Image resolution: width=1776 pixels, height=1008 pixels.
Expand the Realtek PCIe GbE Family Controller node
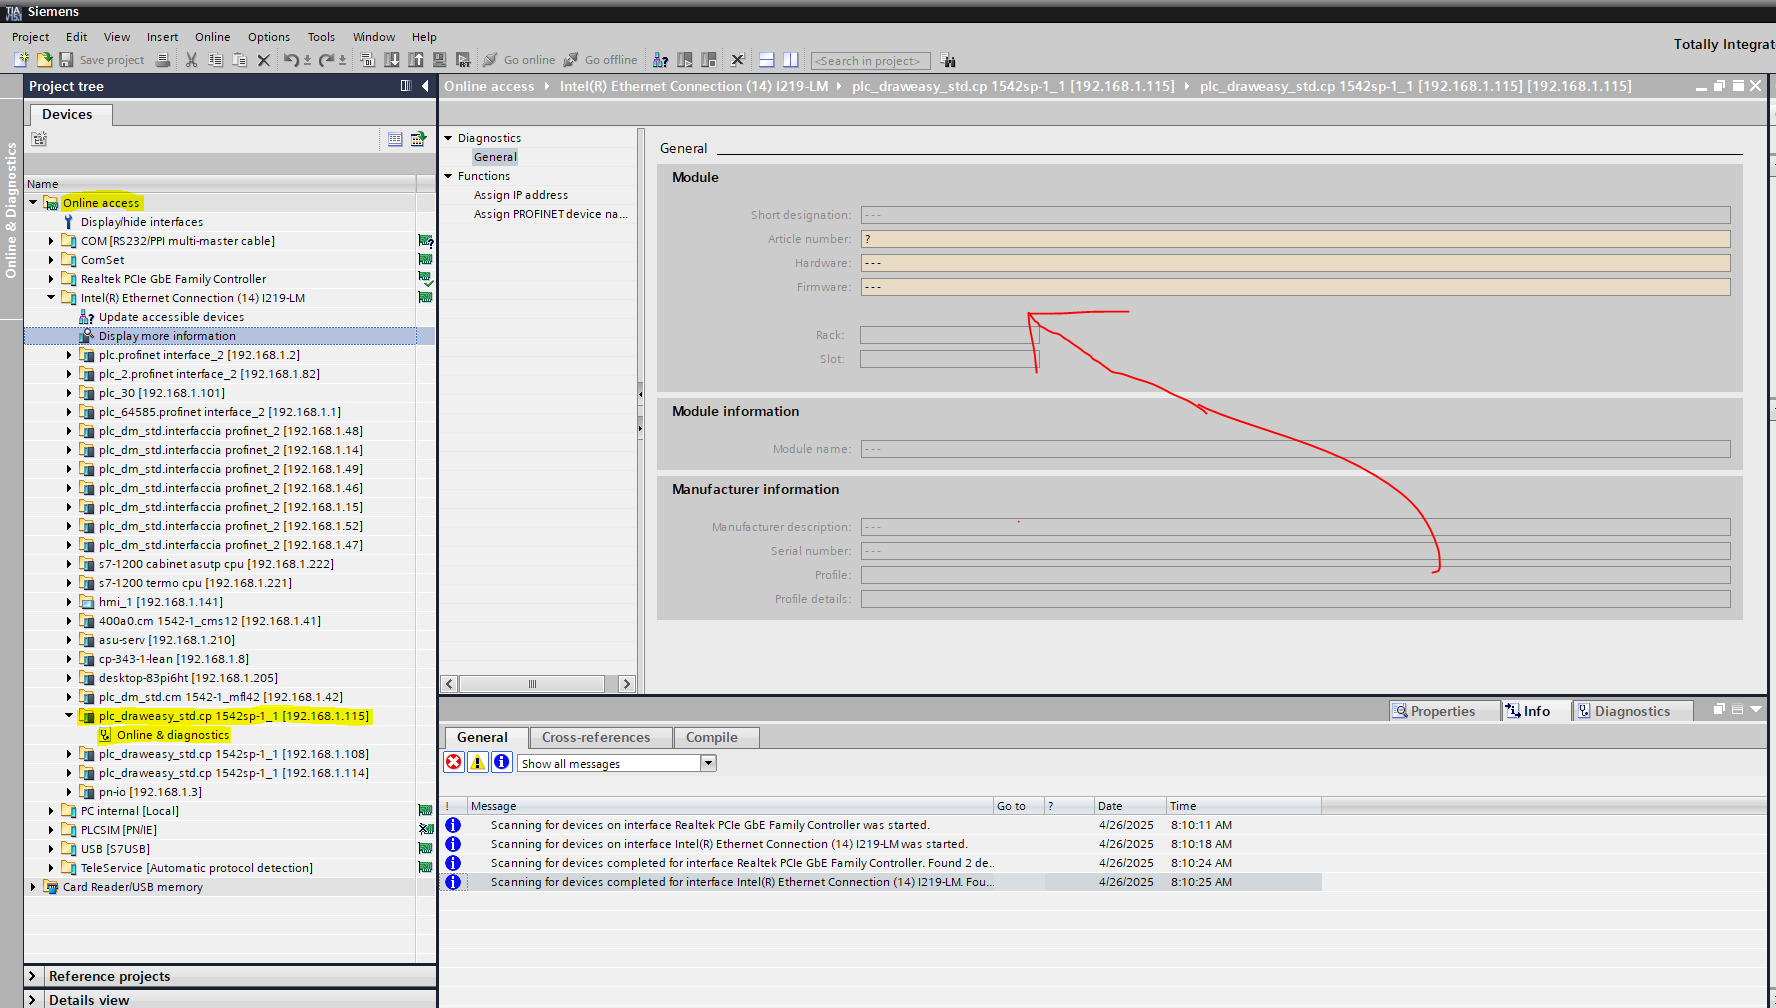click(51, 279)
